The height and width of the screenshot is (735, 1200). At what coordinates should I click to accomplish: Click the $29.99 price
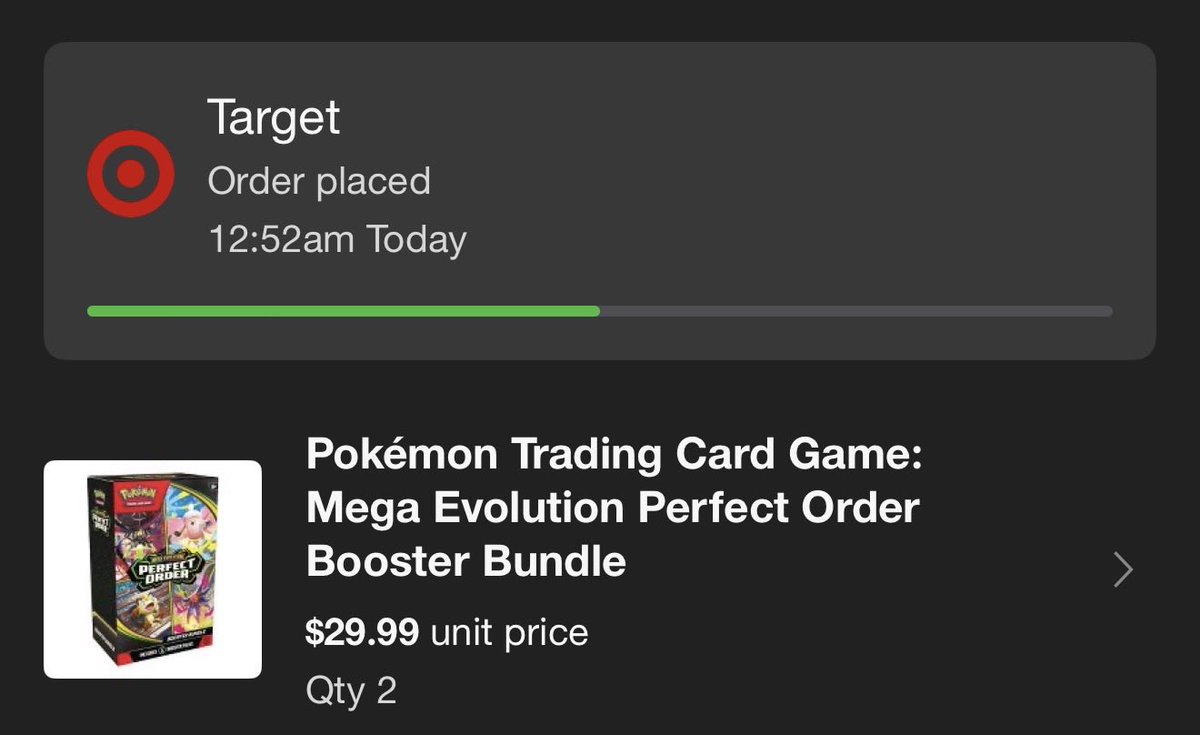[364, 632]
